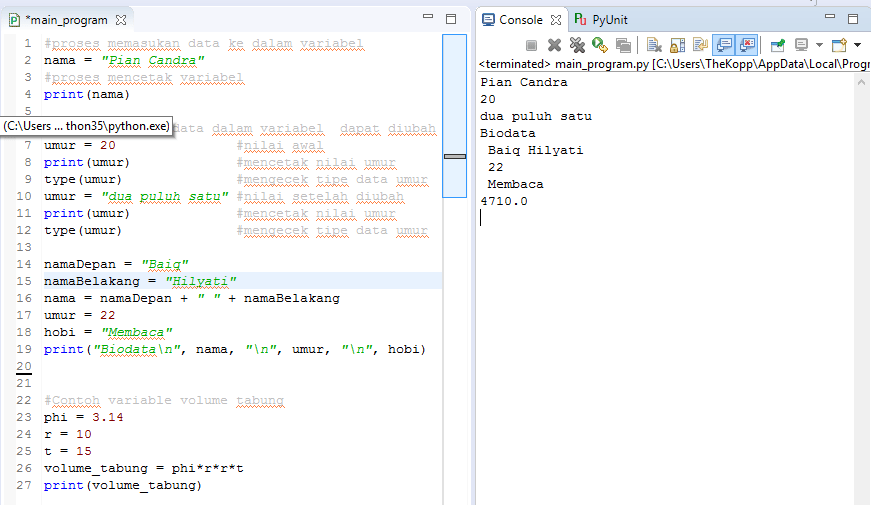Click the Open Console icon

(838, 45)
